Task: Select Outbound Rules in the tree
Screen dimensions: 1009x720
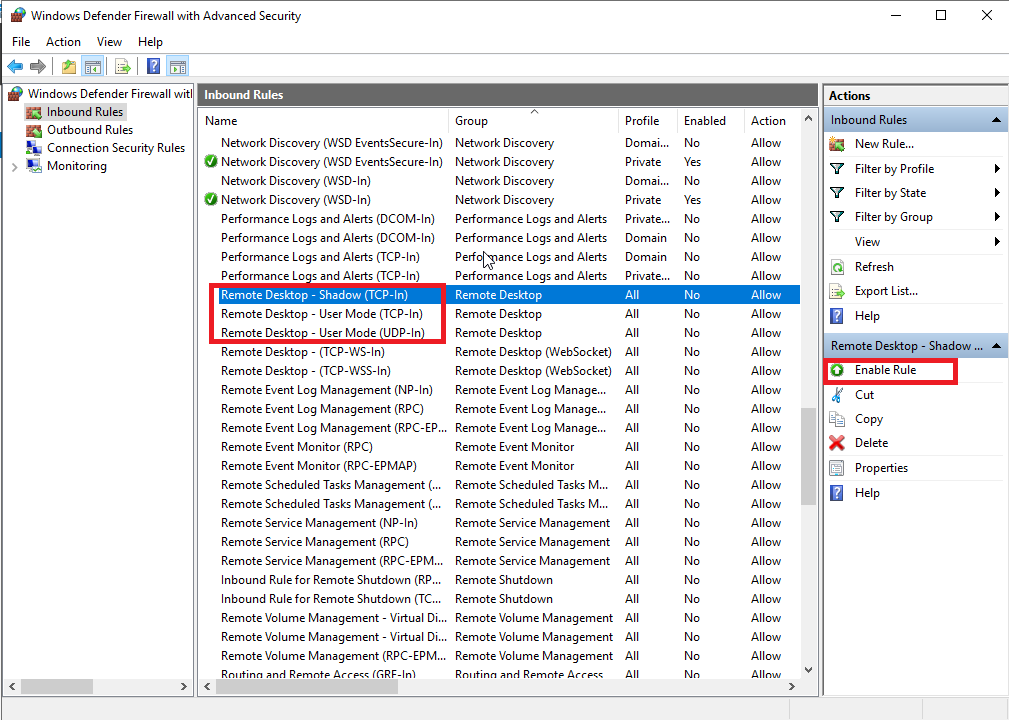Action: pyautogui.click(x=89, y=130)
